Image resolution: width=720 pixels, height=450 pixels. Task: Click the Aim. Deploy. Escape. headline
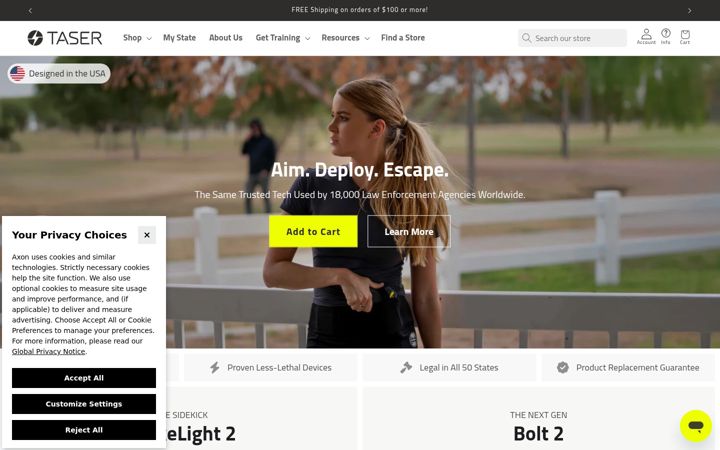pos(360,170)
